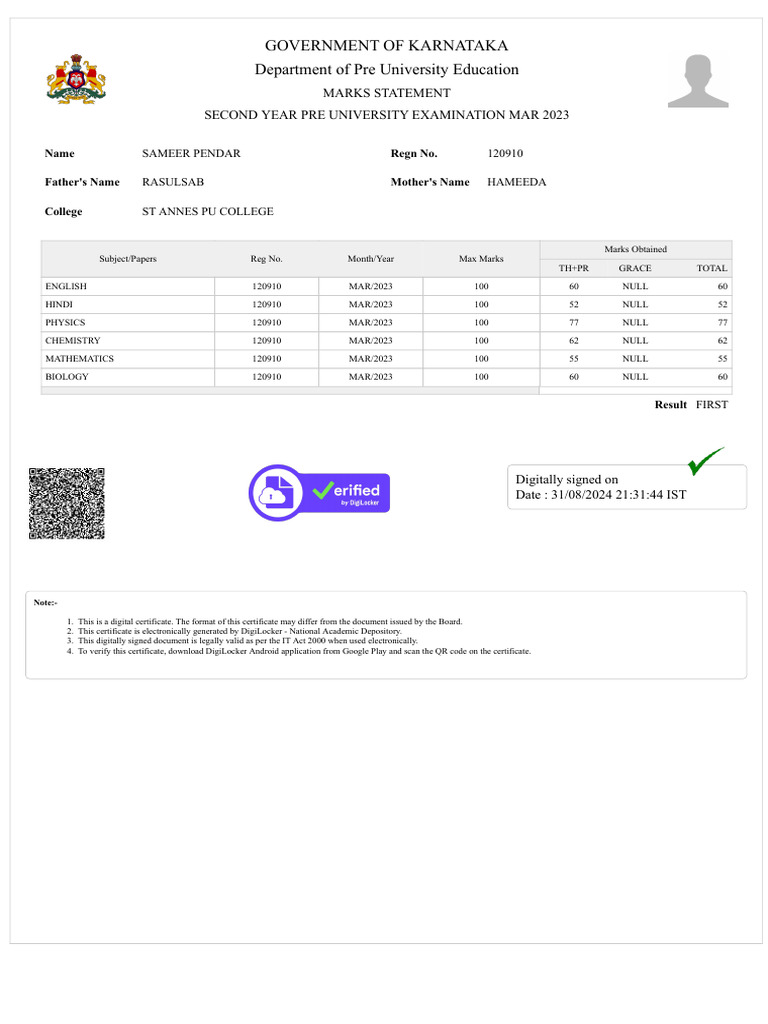The image size is (768, 1024).
Task: Select the PHYSICS subject cell
Action: 128,323
